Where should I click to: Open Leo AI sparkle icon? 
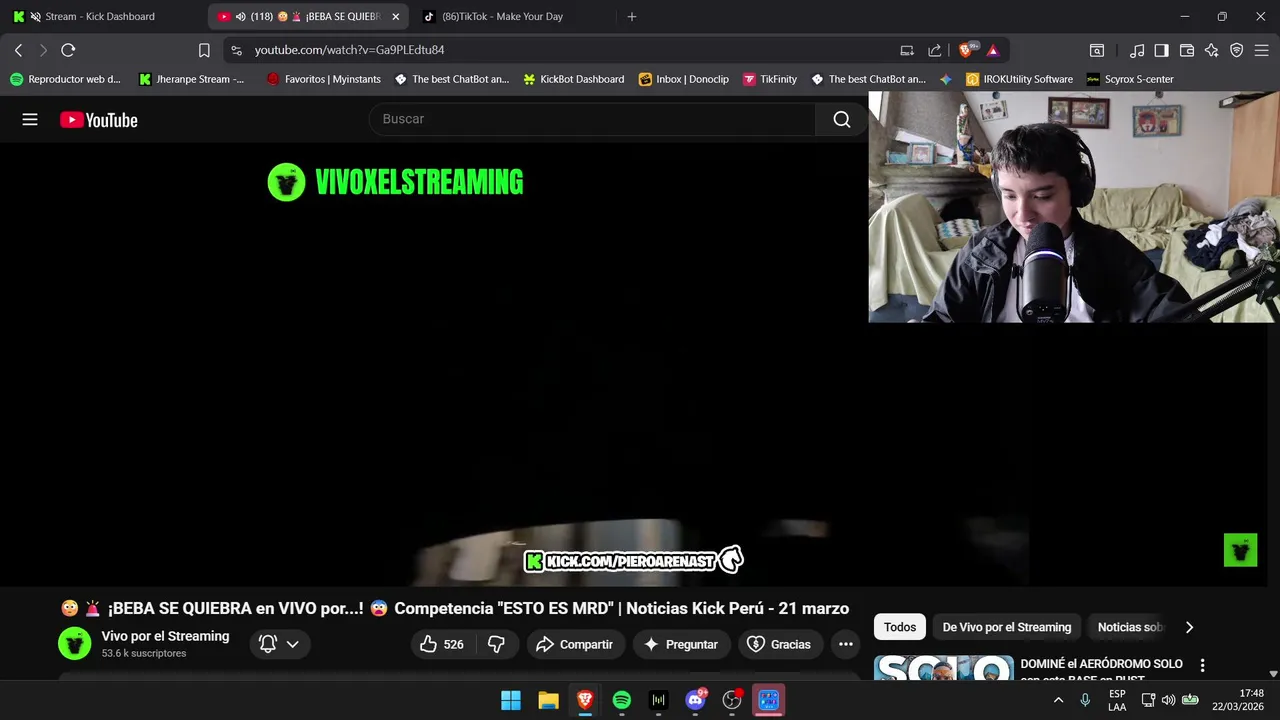(1211, 50)
